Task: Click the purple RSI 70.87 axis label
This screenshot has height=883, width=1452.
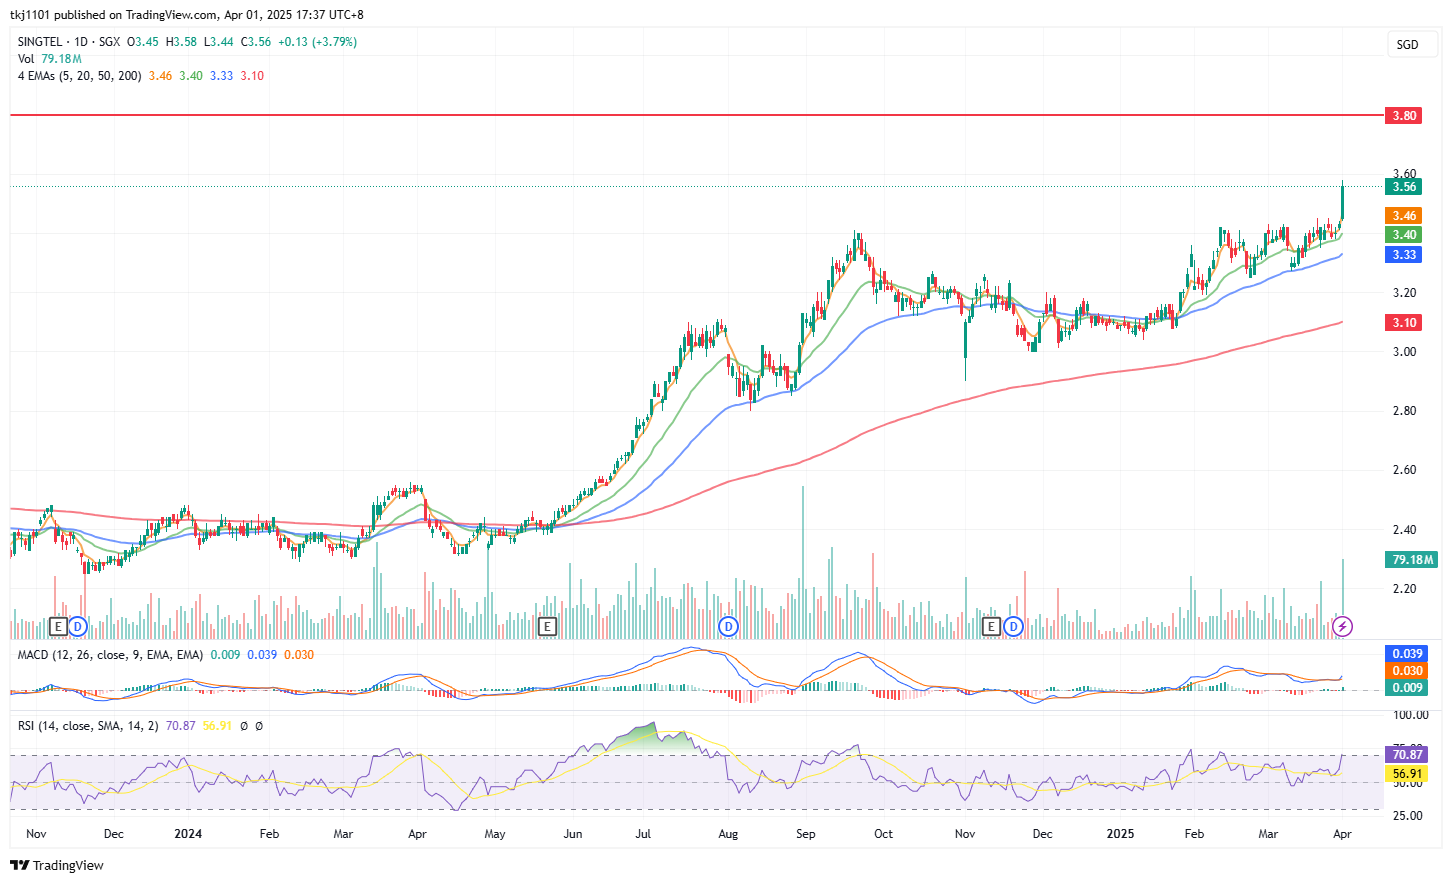Action: point(1407,755)
